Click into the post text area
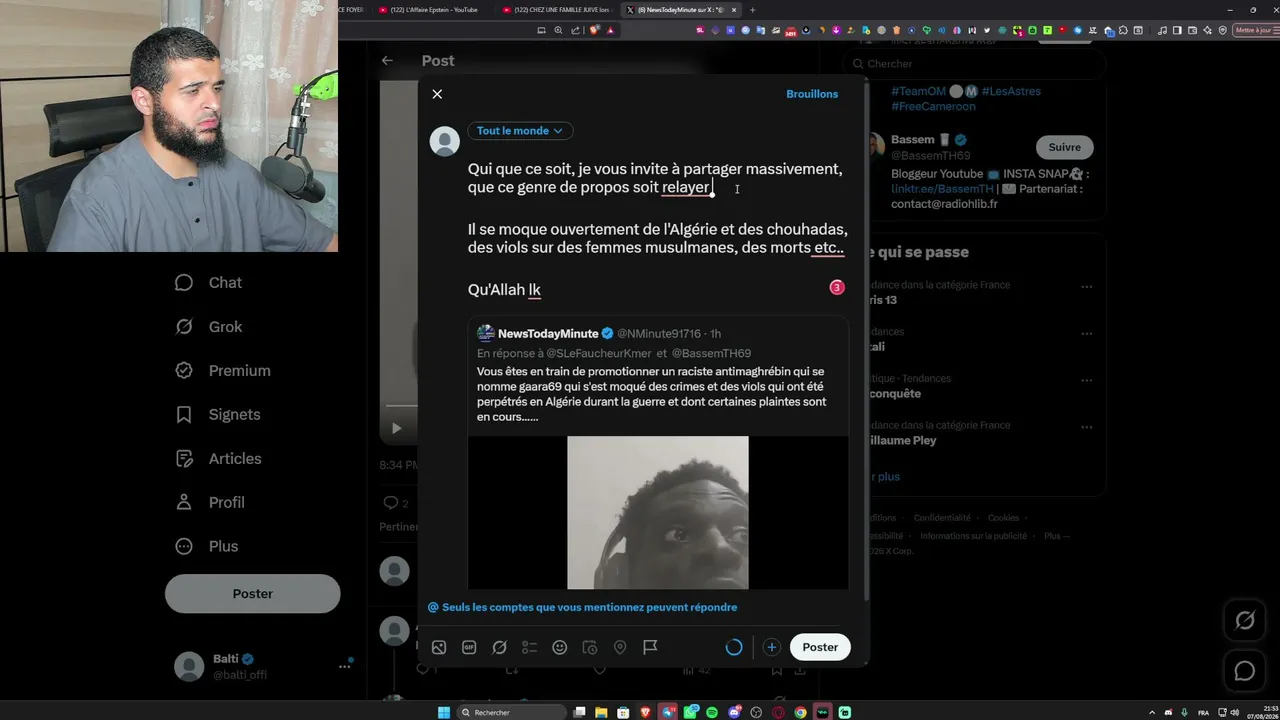The height and width of the screenshot is (720, 1280). point(656,230)
